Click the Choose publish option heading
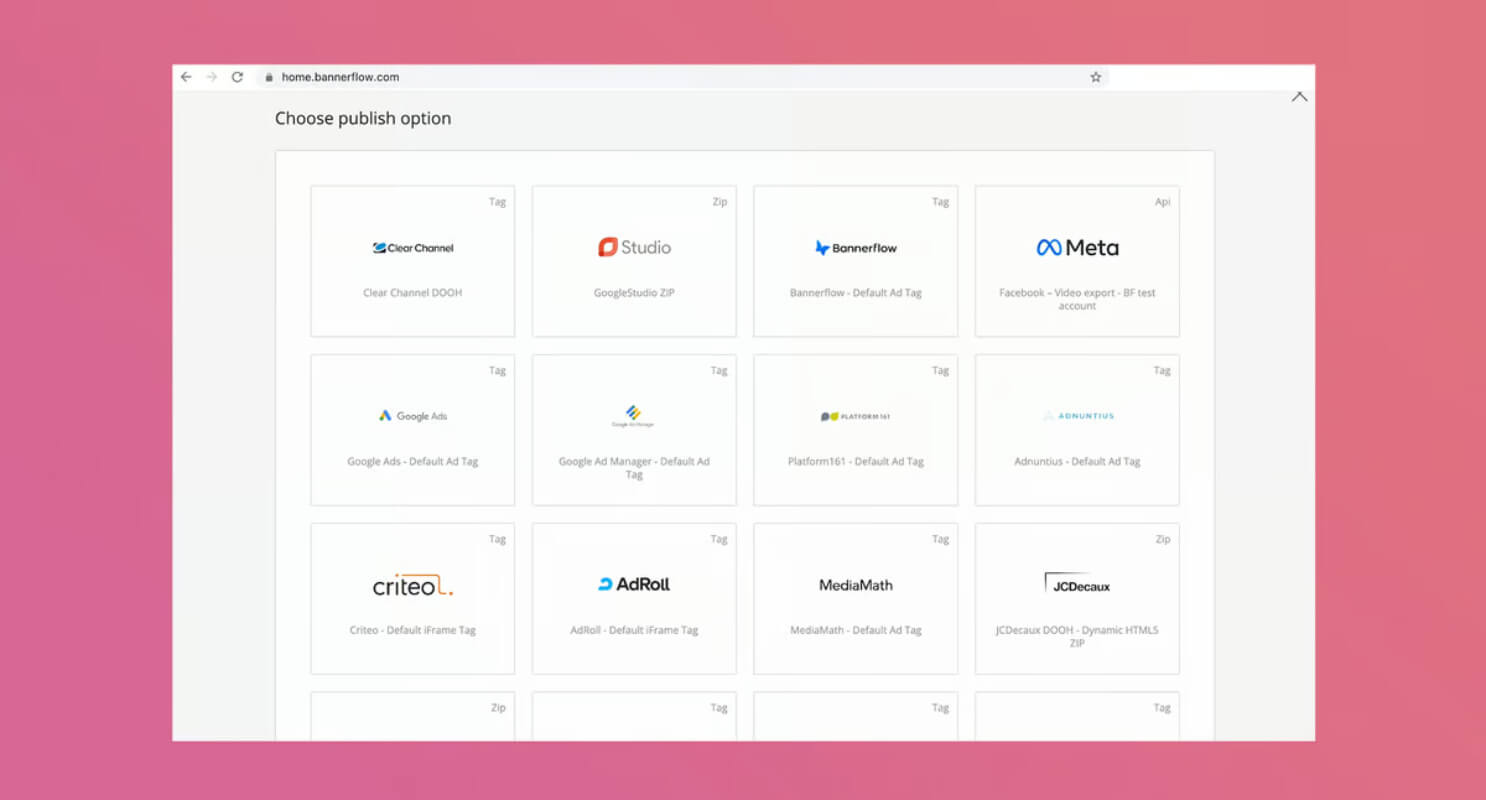Screen dimensions: 1486x800 point(363,118)
